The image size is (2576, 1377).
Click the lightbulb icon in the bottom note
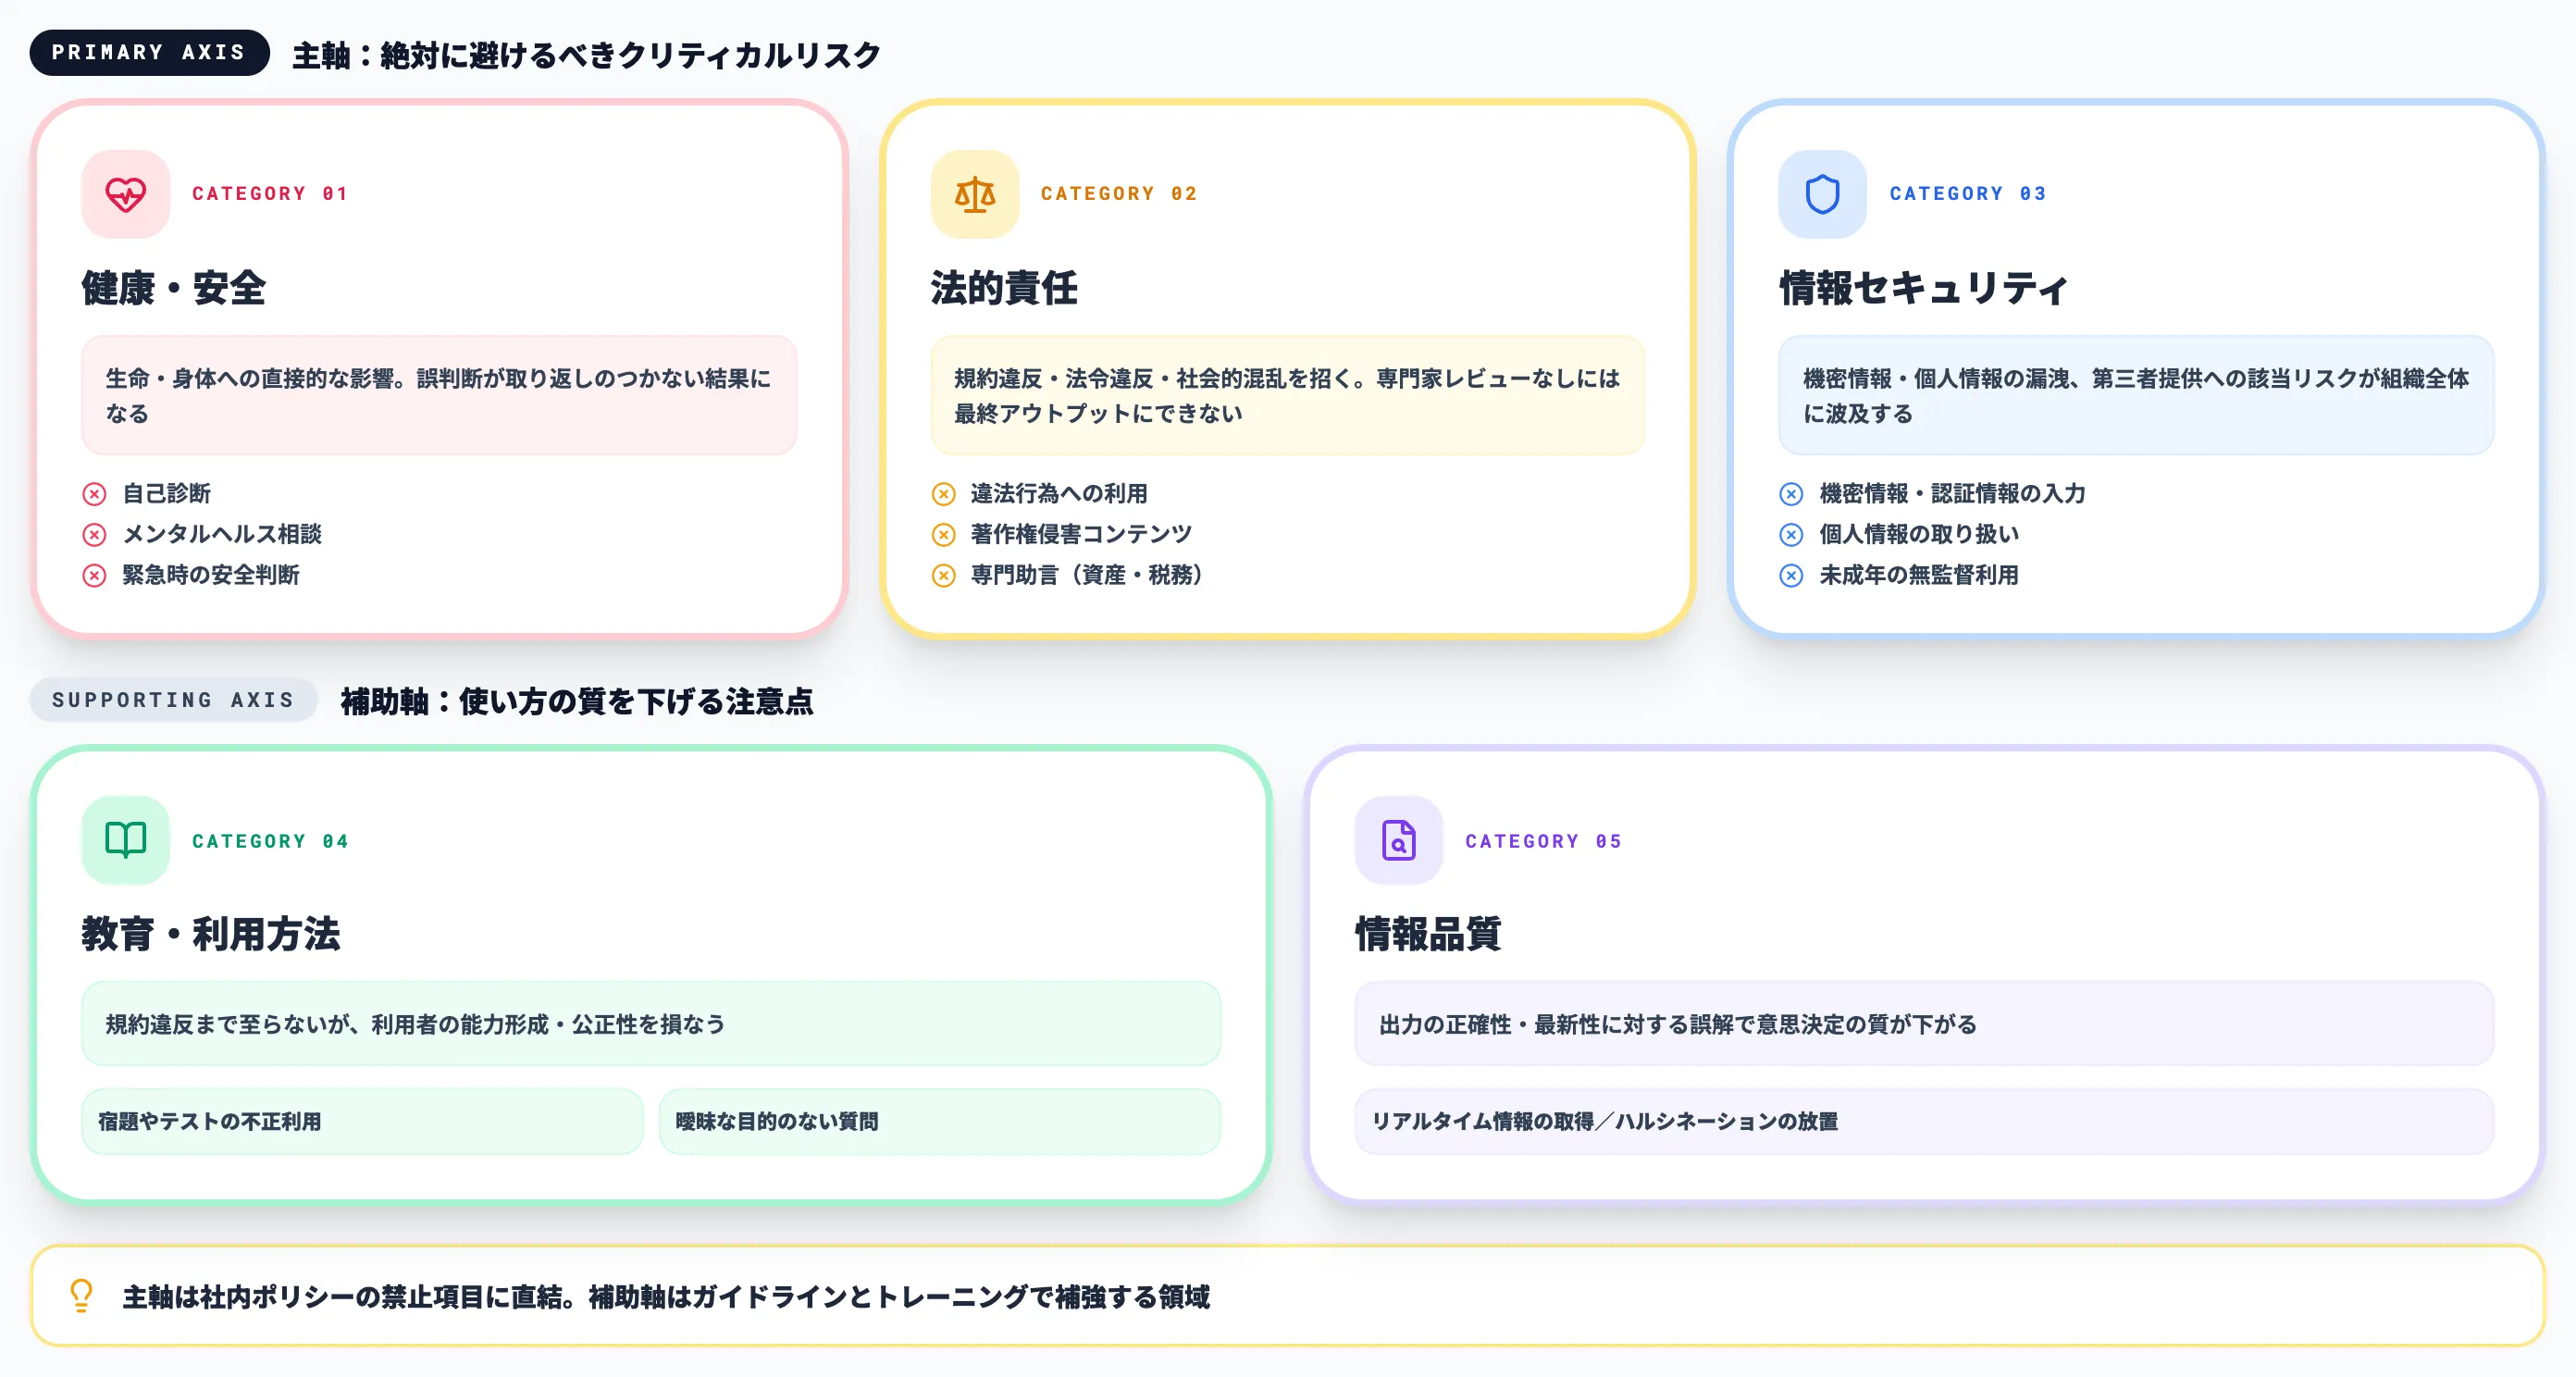82,1296
